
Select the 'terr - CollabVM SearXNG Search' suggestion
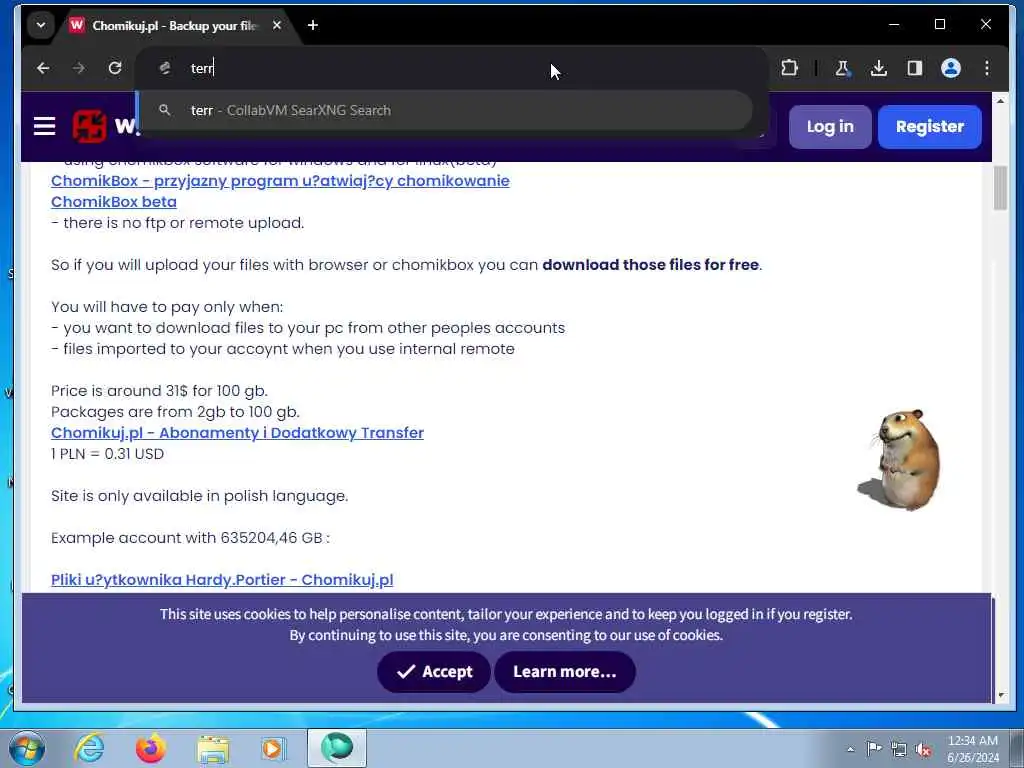[445, 110]
